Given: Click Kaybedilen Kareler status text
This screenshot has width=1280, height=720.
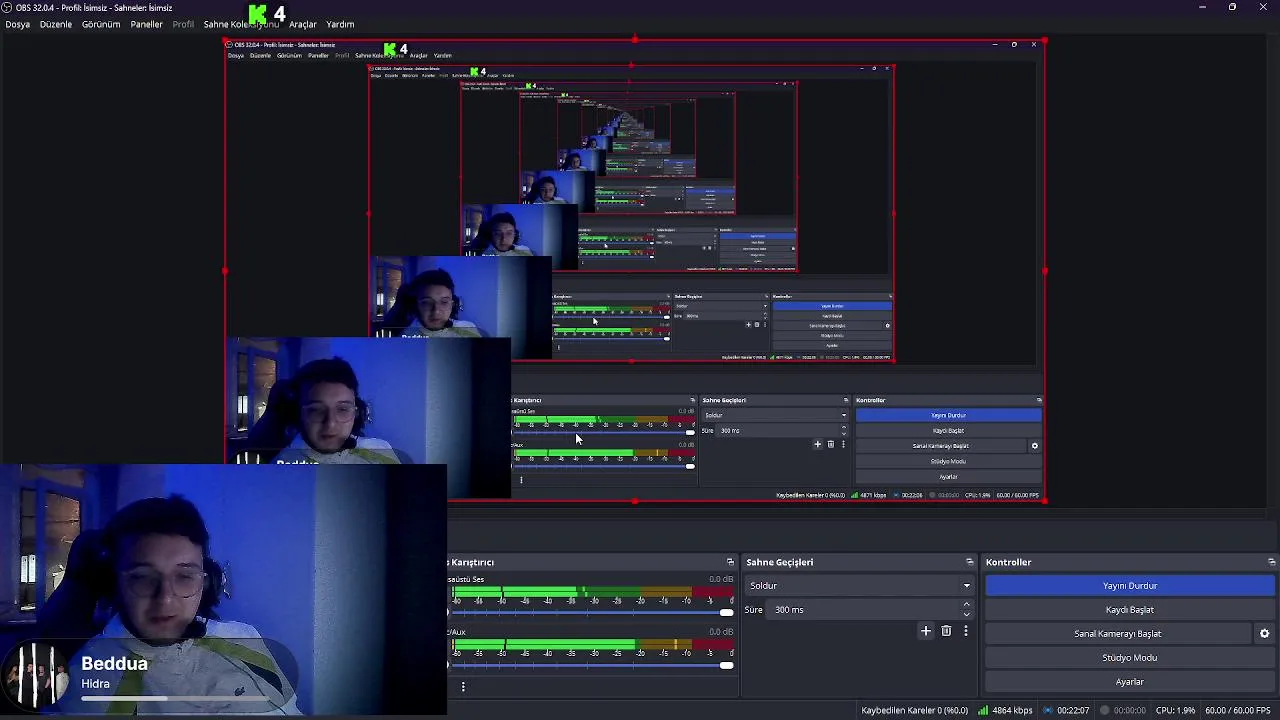Looking at the screenshot, I should coord(914,710).
